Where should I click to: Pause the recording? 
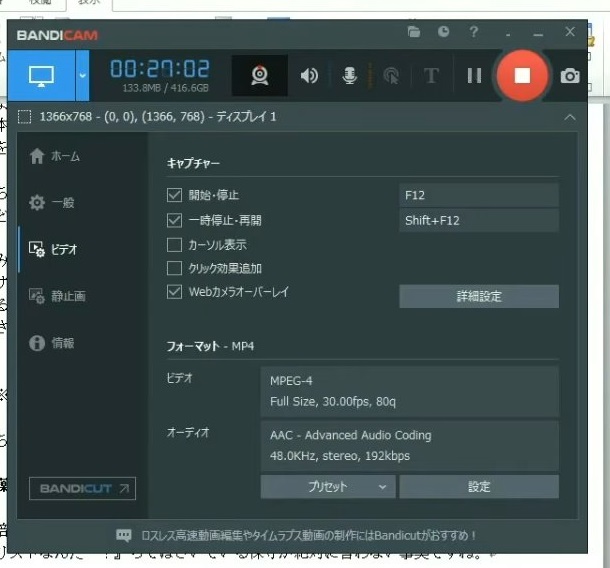click(474, 75)
